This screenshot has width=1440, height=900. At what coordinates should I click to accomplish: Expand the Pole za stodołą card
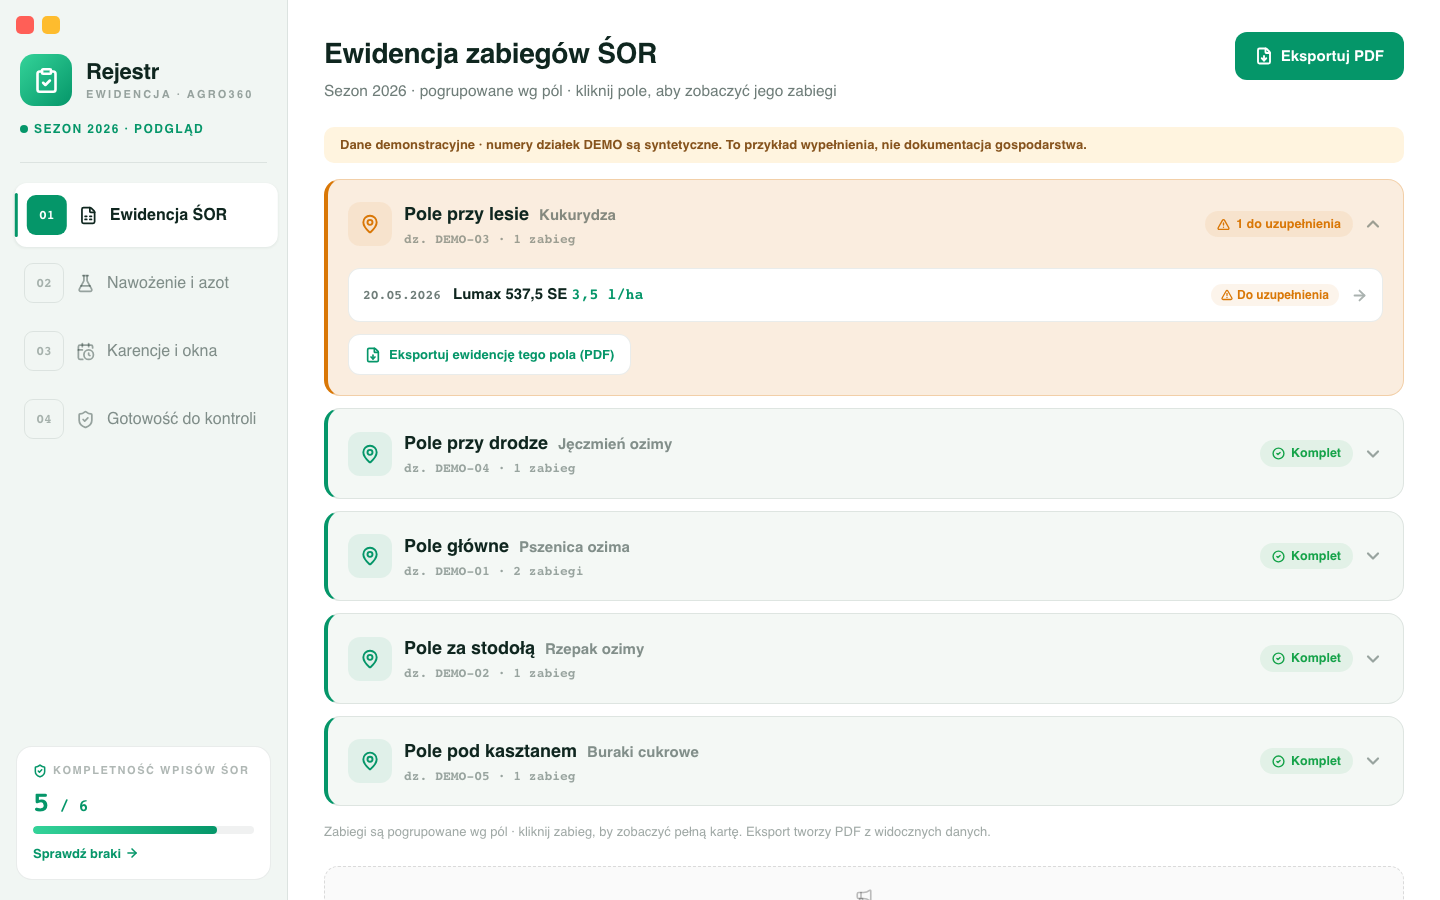pyautogui.click(x=1373, y=659)
